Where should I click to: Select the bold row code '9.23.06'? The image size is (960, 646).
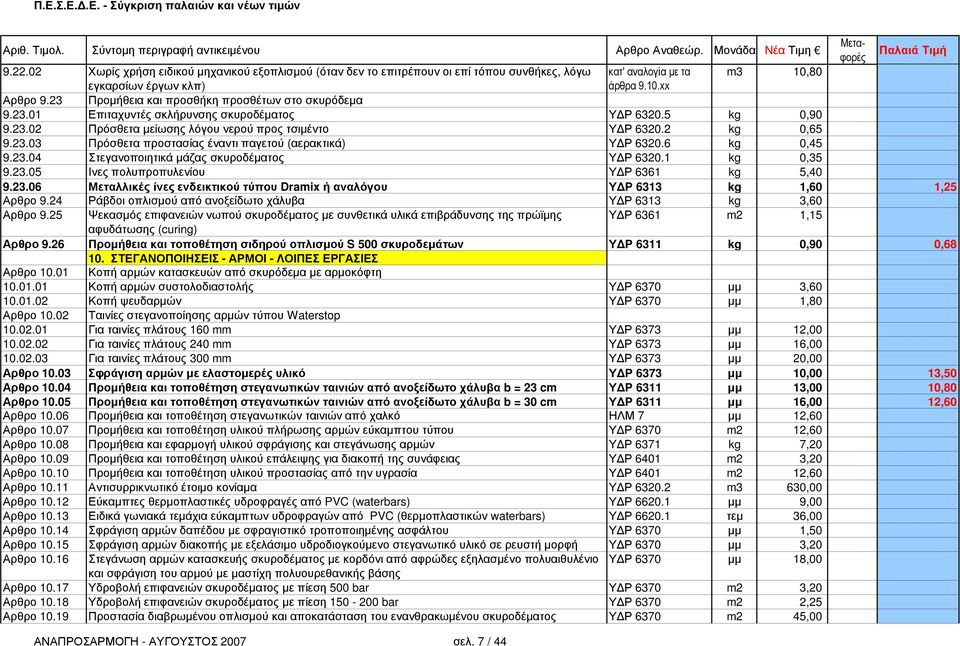pyautogui.click(x=22, y=187)
